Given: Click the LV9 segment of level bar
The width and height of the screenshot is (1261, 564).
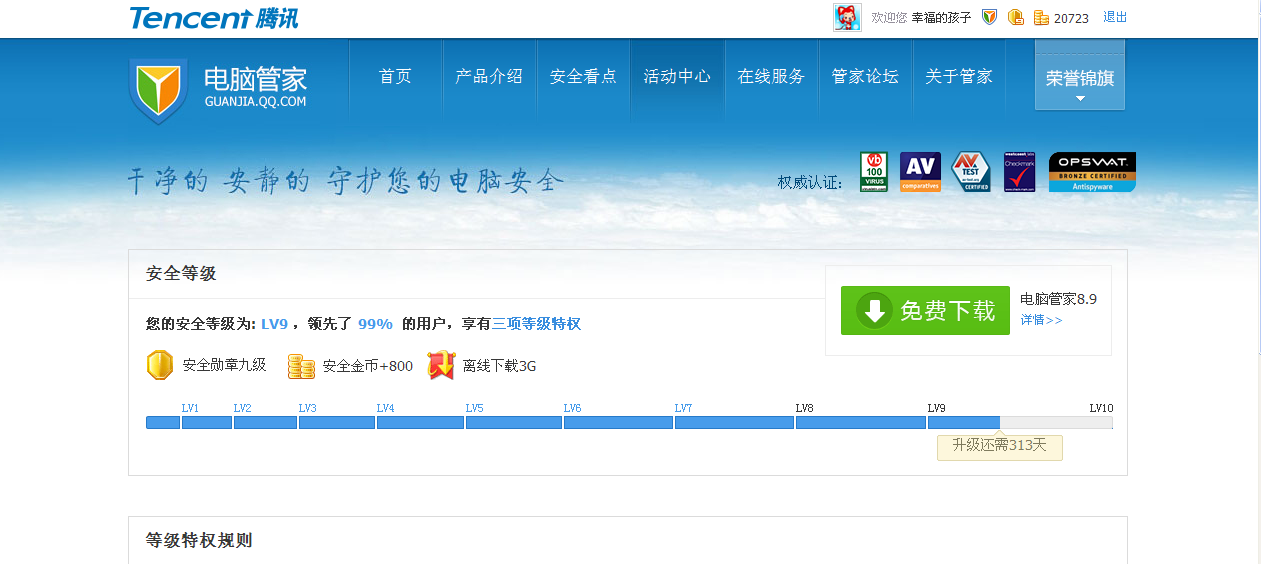Looking at the screenshot, I should tap(964, 422).
